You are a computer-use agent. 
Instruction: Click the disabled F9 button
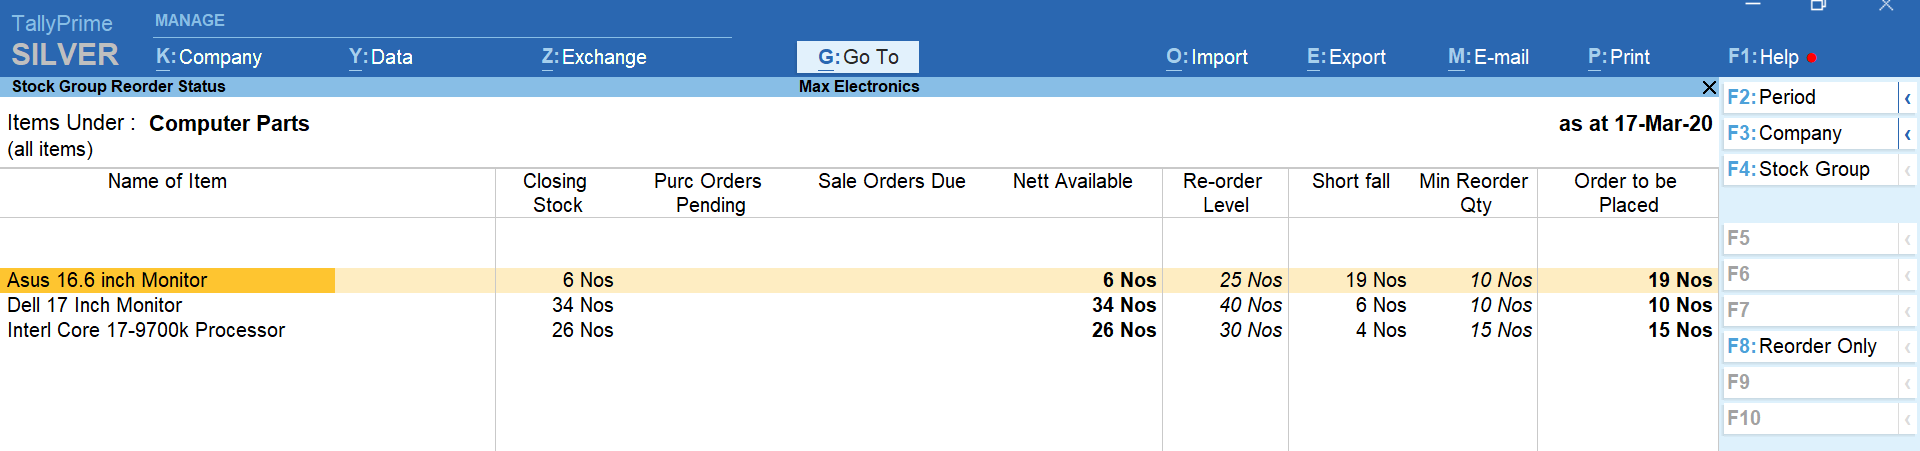(1810, 382)
